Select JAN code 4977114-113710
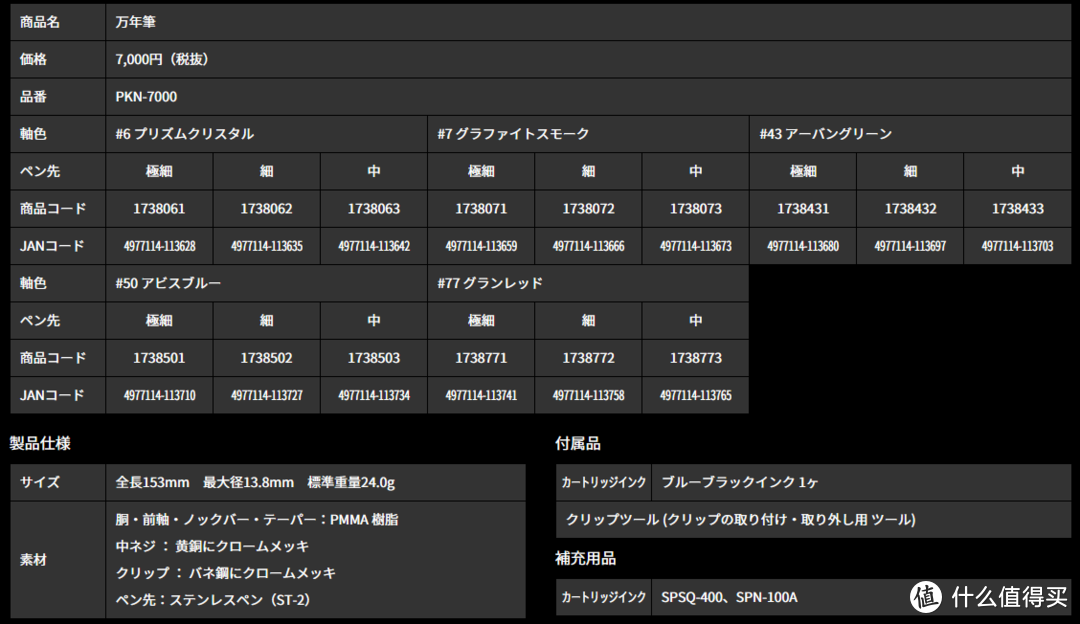 [159, 396]
